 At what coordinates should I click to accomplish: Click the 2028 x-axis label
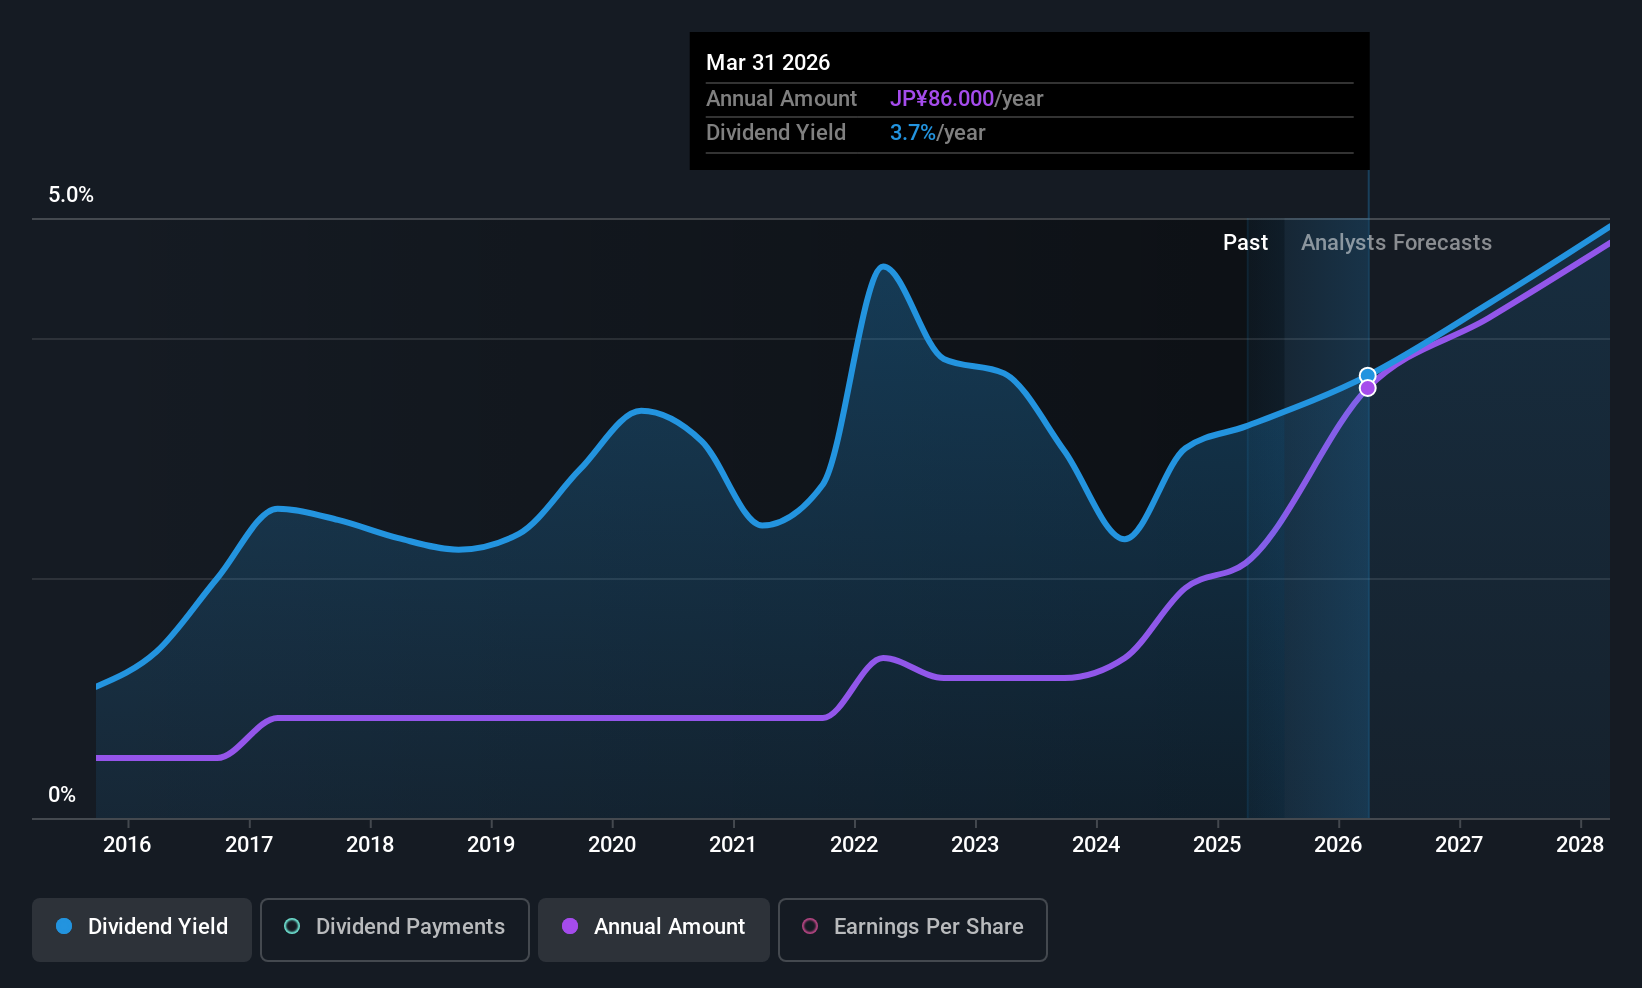1580,845
